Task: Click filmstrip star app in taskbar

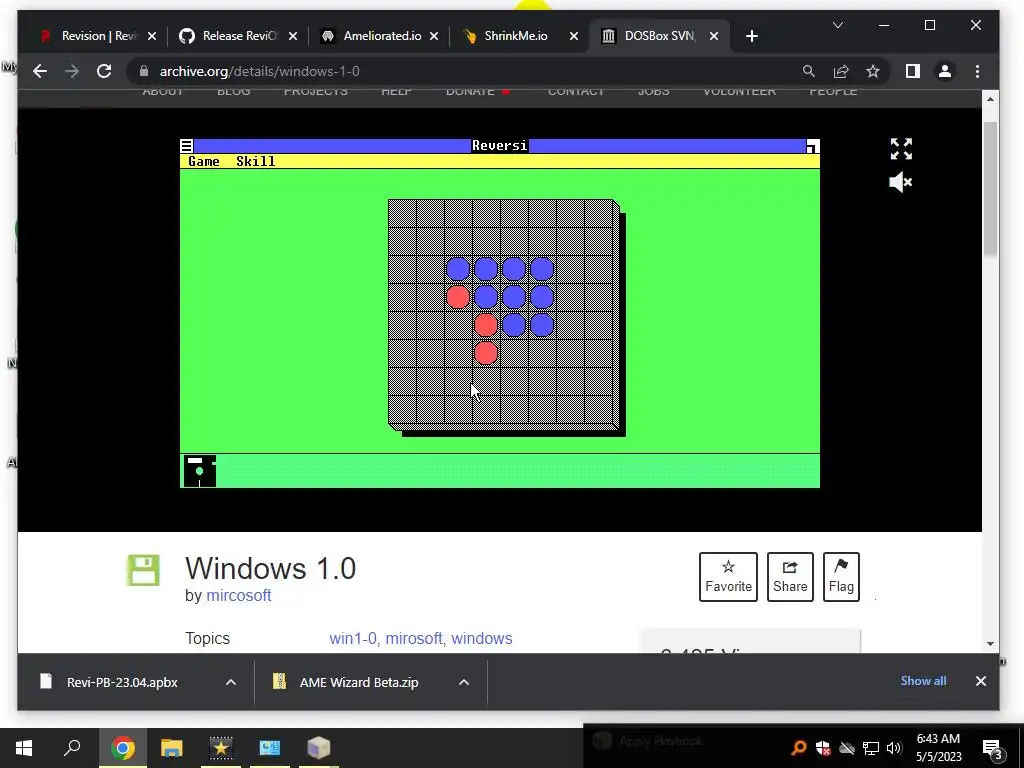Action: [221, 748]
